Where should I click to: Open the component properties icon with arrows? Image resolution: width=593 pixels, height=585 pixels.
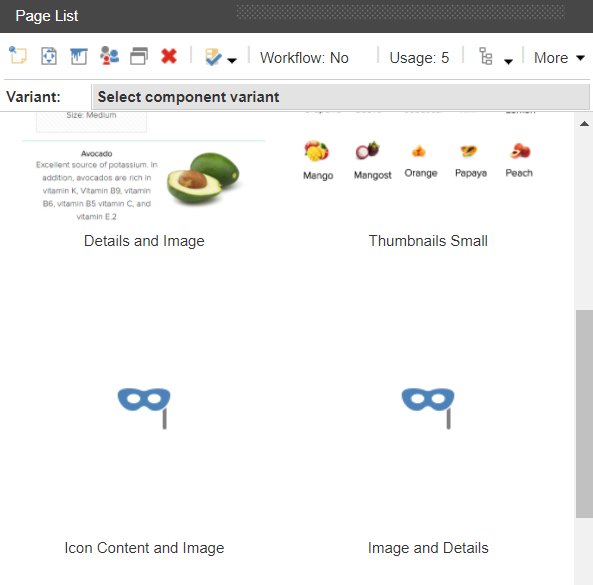pyautogui.click(x=49, y=56)
